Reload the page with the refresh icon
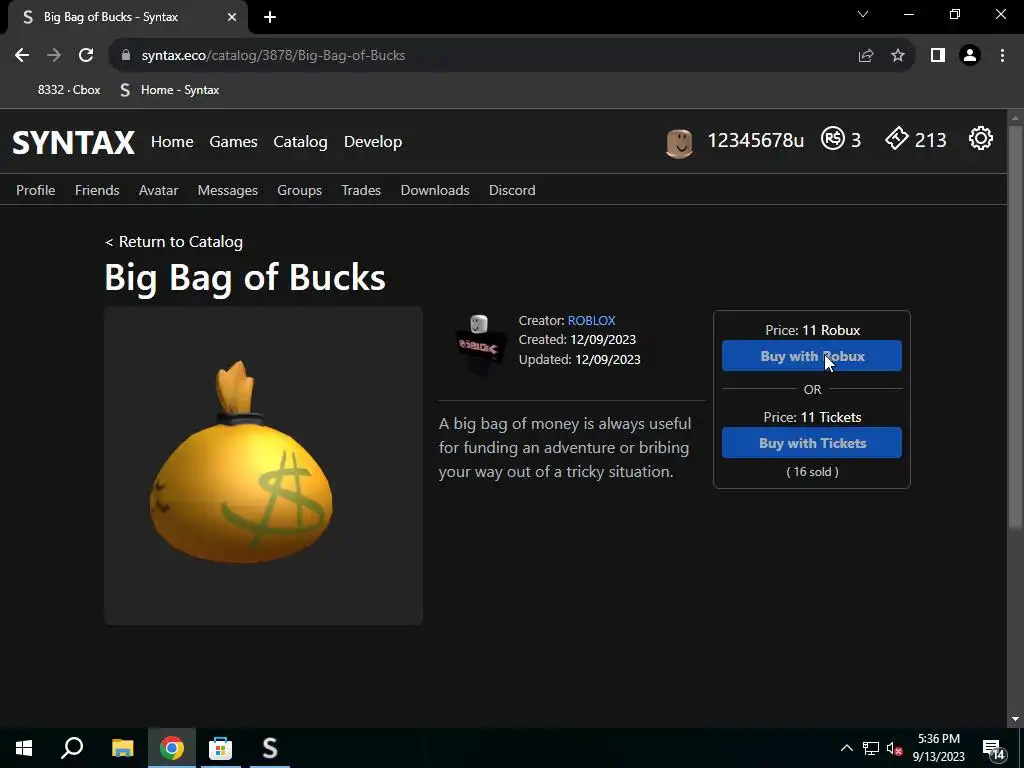The width and height of the screenshot is (1024, 768). (86, 56)
